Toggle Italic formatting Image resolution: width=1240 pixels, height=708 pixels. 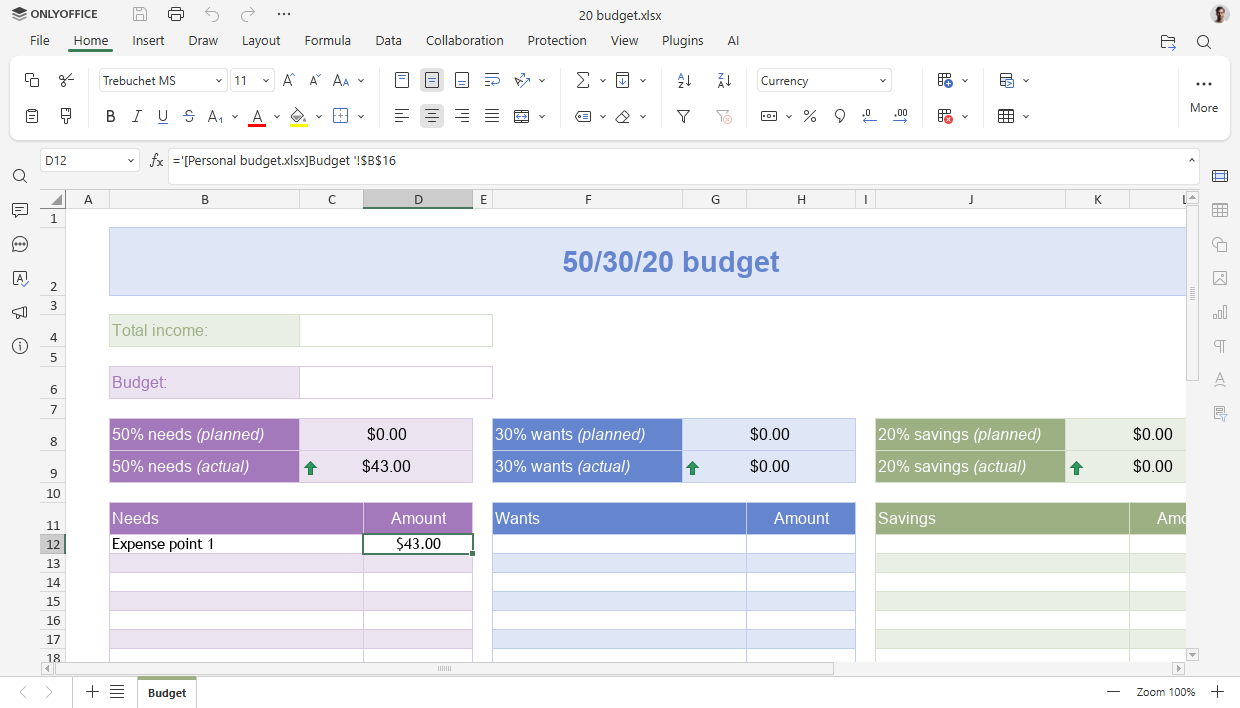pos(137,116)
